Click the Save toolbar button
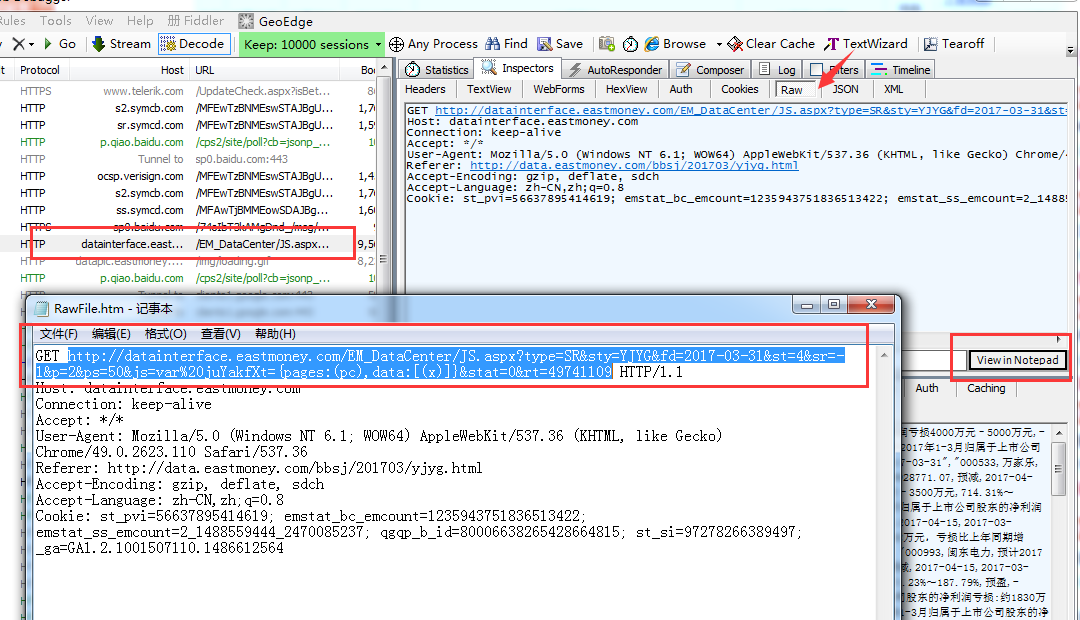Screen dimensions: 1080x620 [x=560, y=44]
